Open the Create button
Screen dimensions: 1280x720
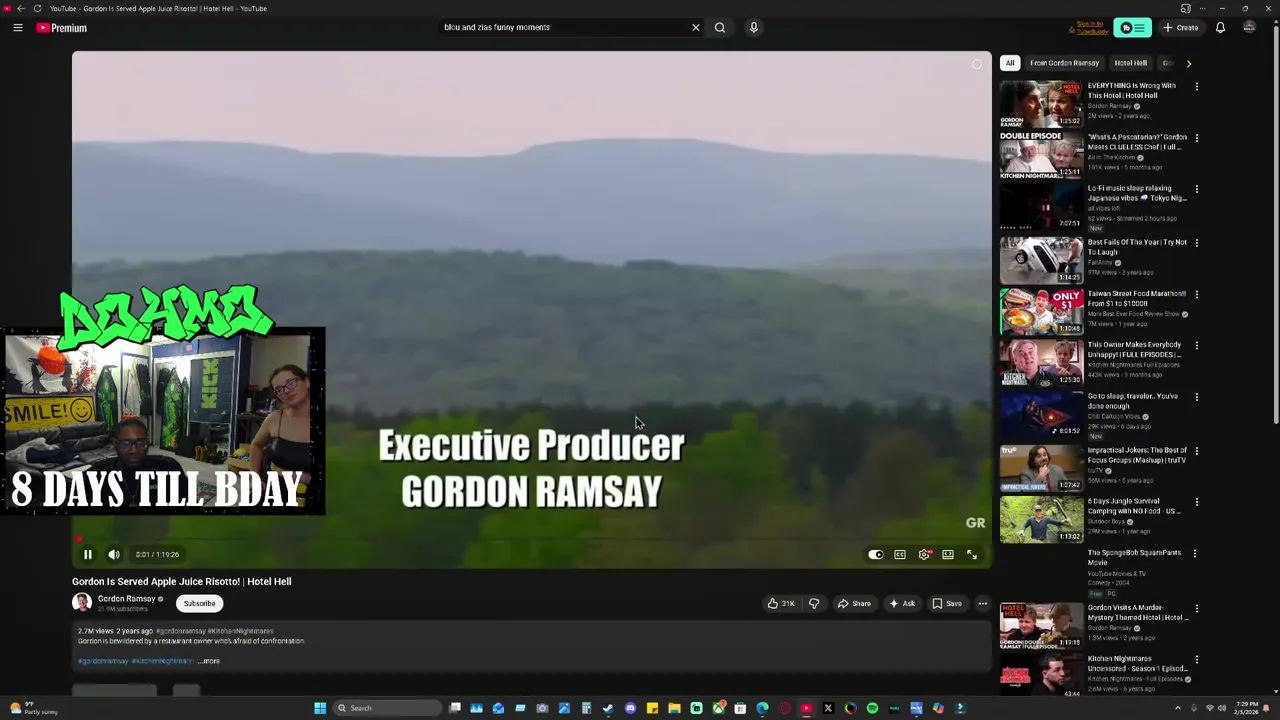click(1181, 28)
